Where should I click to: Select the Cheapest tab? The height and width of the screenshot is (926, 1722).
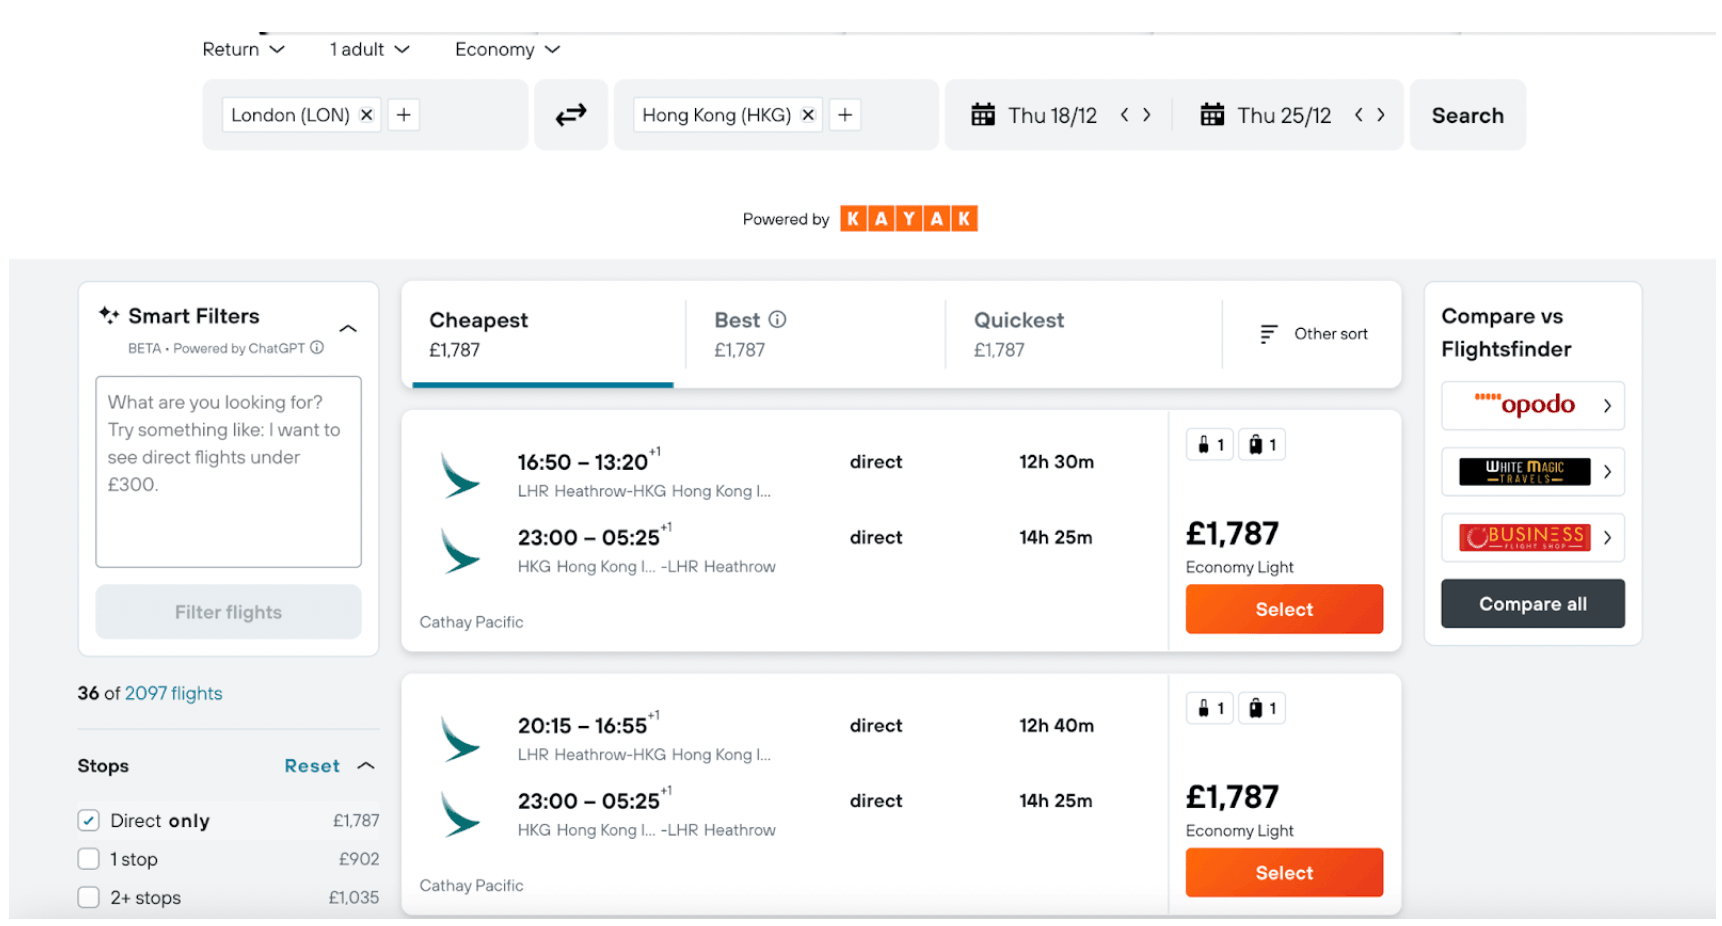(x=478, y=320)
